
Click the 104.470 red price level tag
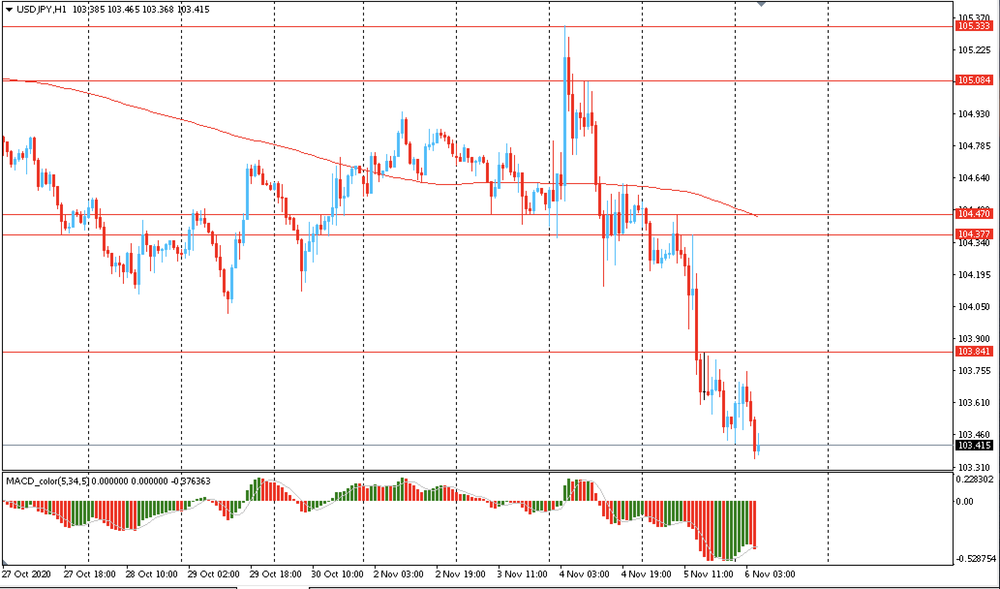pyautogui.click(x=974, y=214)
